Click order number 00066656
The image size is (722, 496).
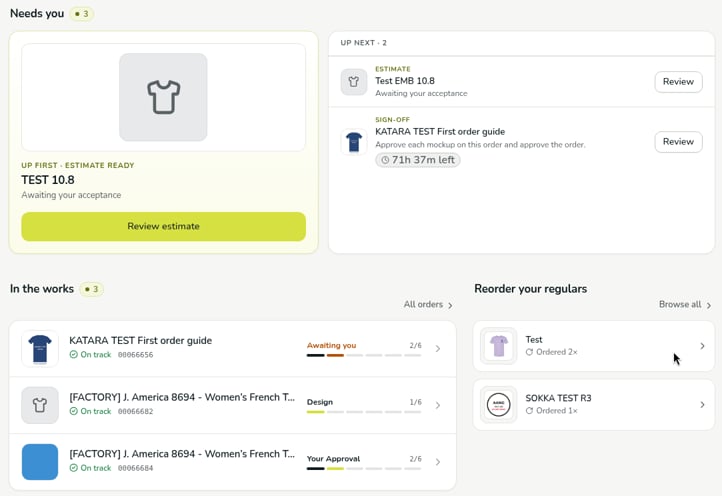(x=135, y=355)
